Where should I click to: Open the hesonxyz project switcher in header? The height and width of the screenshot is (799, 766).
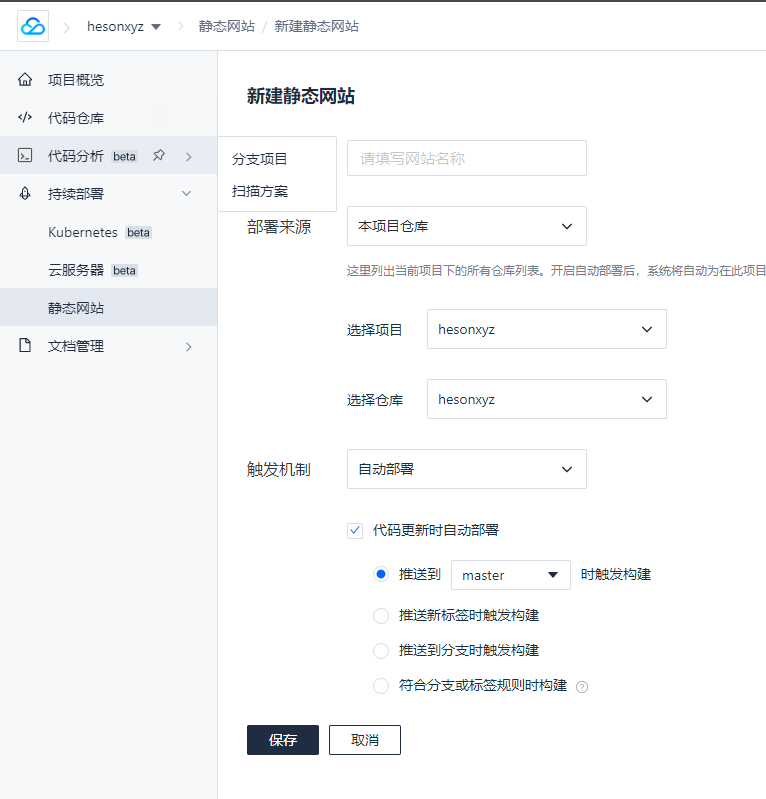(124, 26)
